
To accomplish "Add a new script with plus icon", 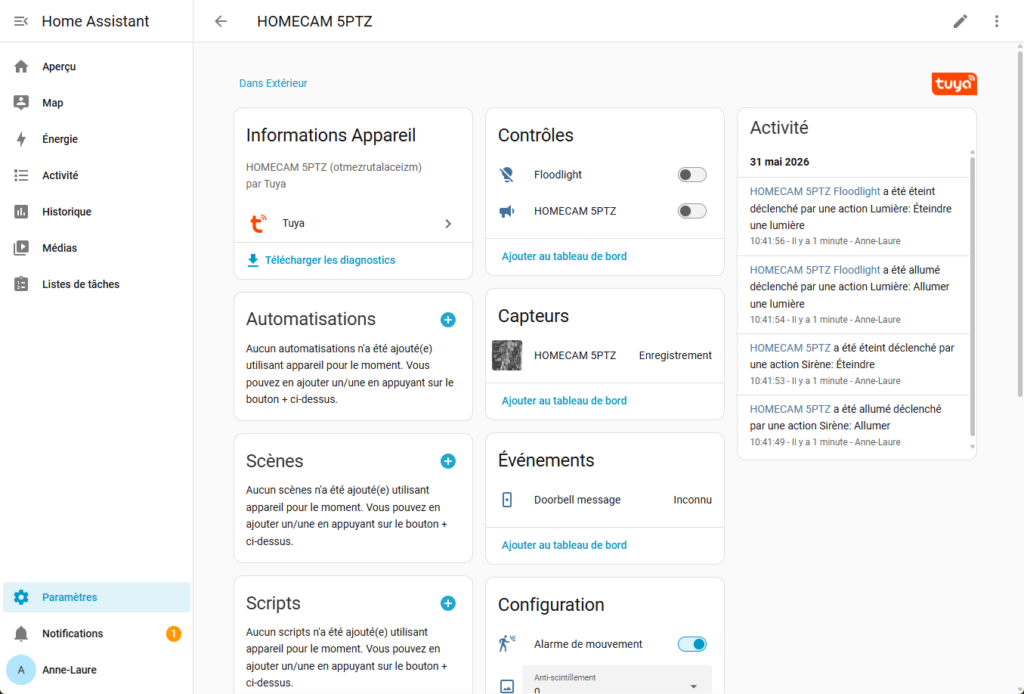I will coord(448,603).
